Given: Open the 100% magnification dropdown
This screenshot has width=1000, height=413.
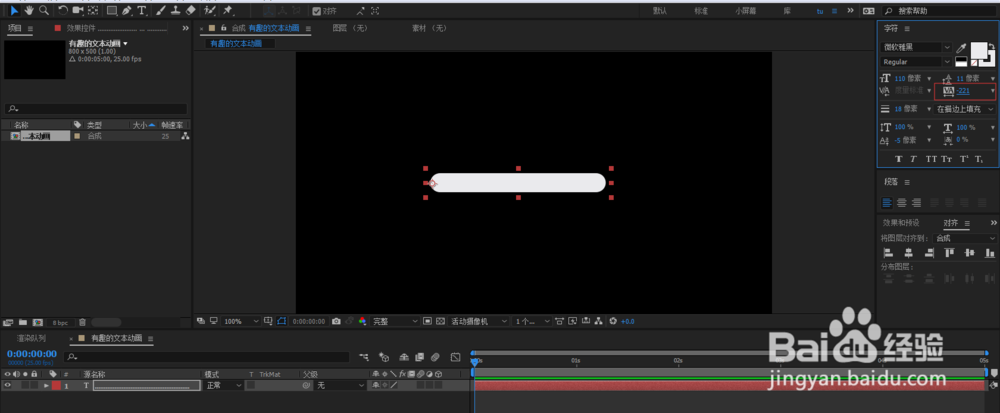Looking at the screenshot, I should click(241, 321).
